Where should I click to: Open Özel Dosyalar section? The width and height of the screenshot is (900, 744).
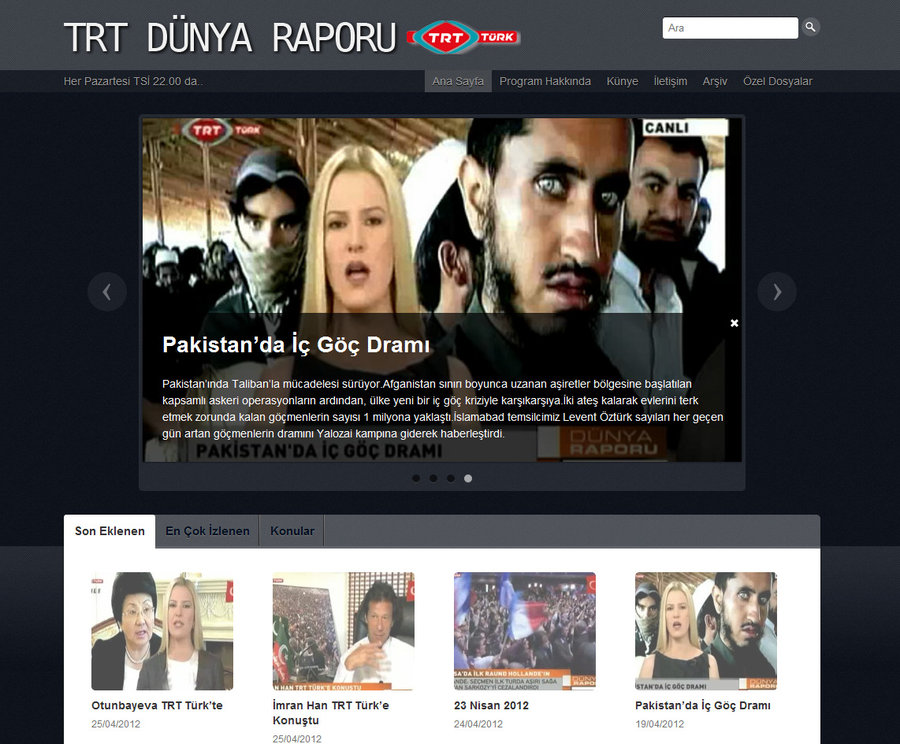777,81
